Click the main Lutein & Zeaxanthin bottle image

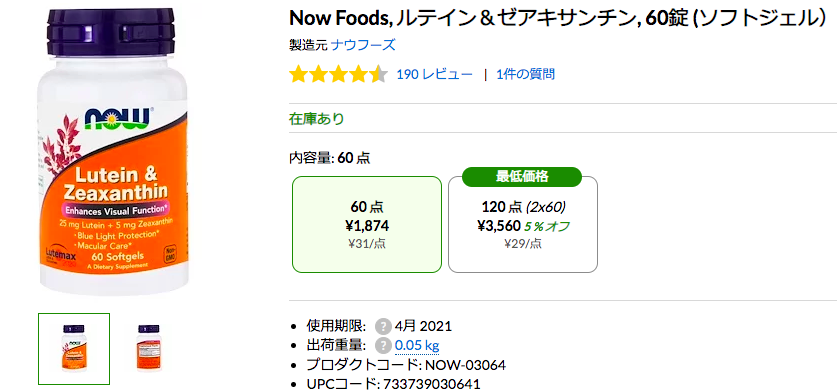[114, 152]
